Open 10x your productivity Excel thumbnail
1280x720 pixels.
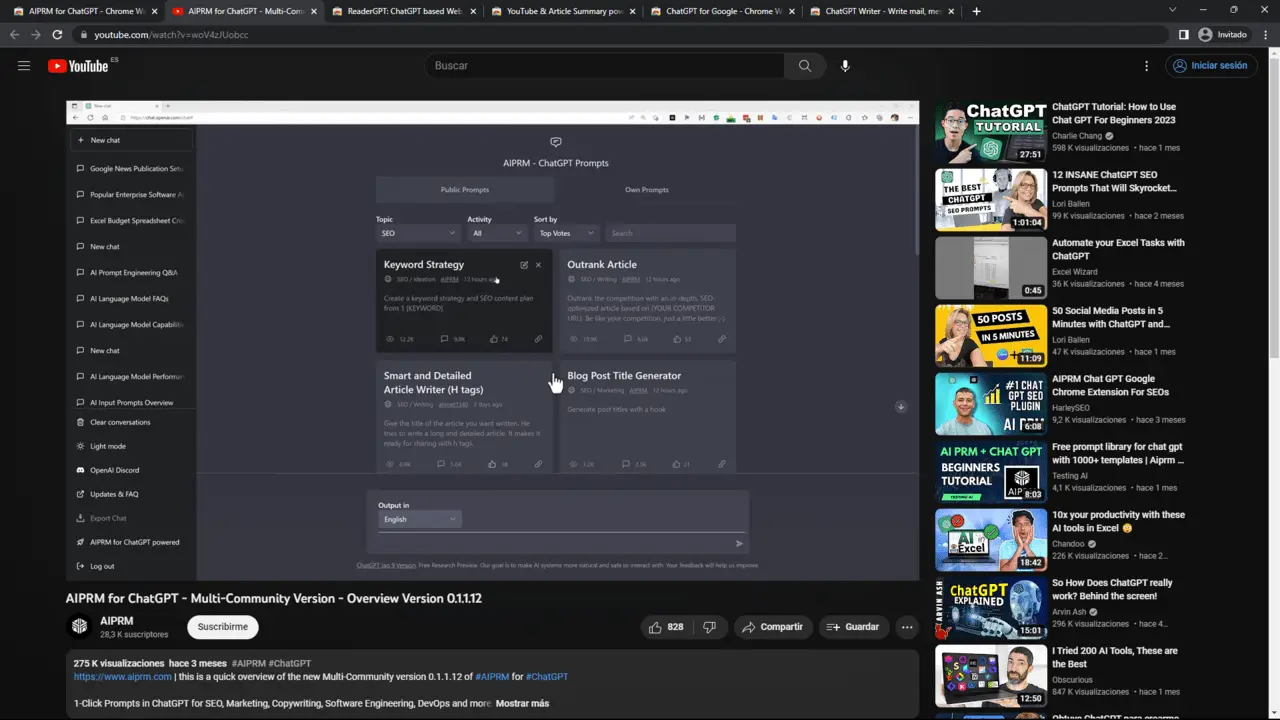(x=991, y=540)
